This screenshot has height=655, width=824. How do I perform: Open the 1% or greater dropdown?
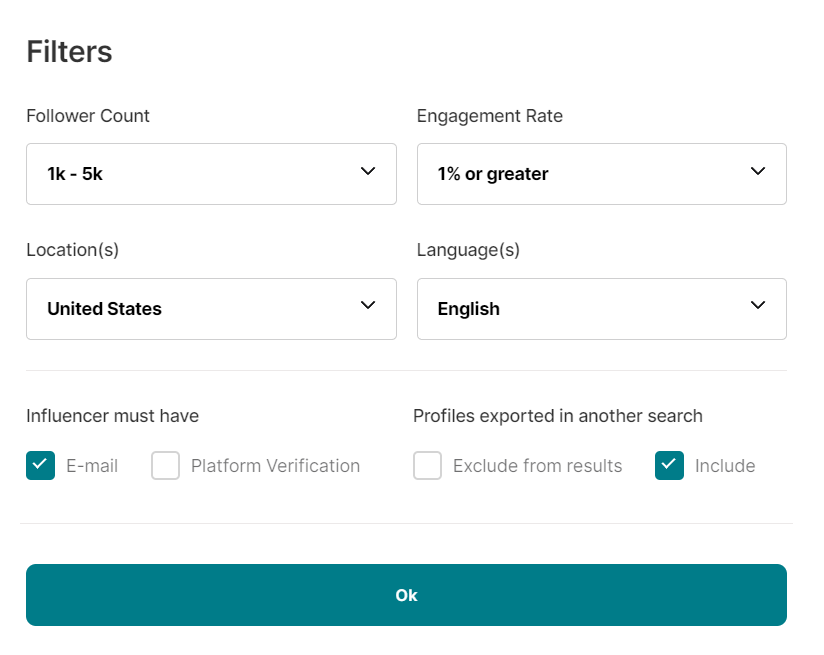602,174
